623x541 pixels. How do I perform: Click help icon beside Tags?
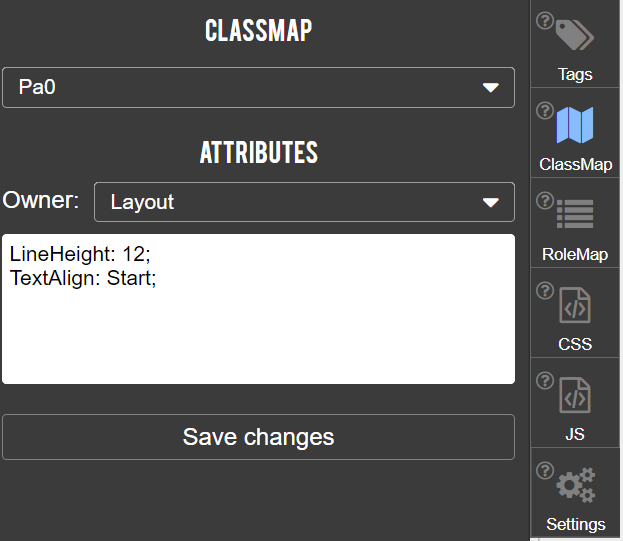pos(545,20)
